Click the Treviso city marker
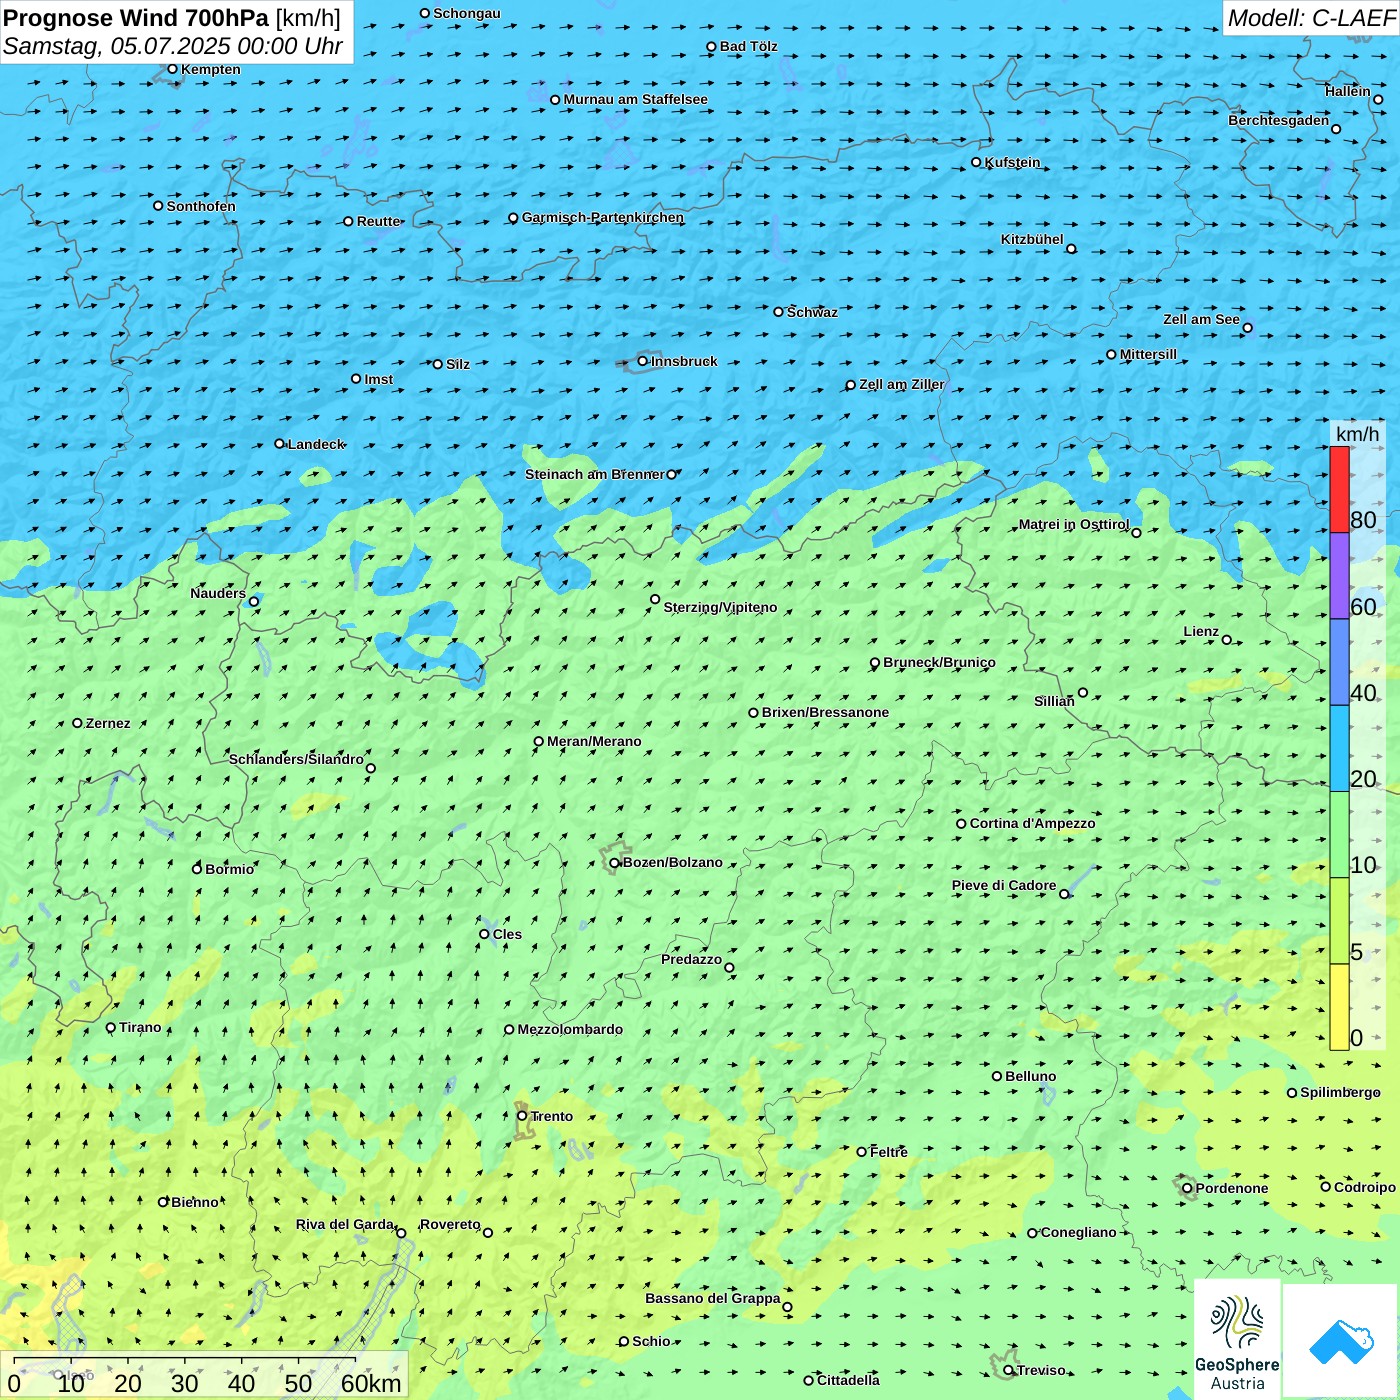 point(1009,1370)
